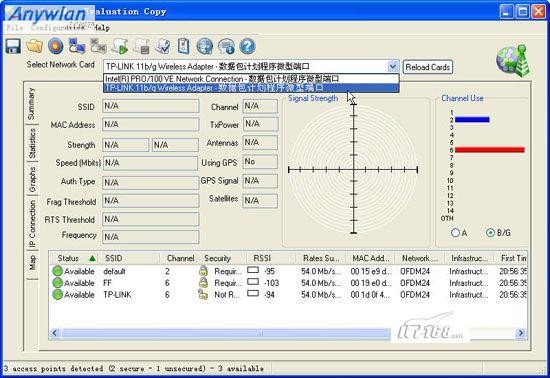This screenshot has height=378, width=550.
Task: Sort by the Network column header
Action: [x=420, y=258]
